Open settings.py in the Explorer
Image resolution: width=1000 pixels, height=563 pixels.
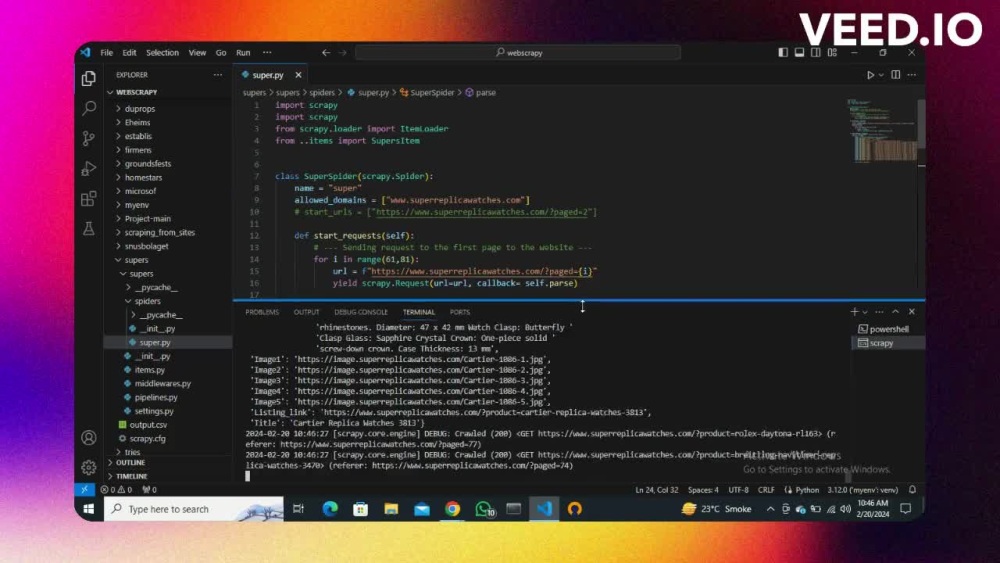(x=154, y=411)
